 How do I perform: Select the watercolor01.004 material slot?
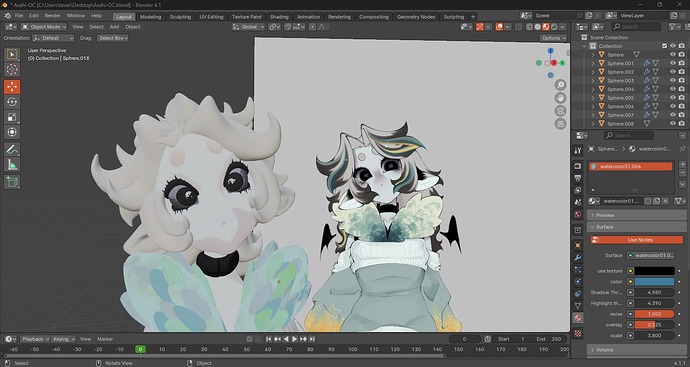(631, 166)
